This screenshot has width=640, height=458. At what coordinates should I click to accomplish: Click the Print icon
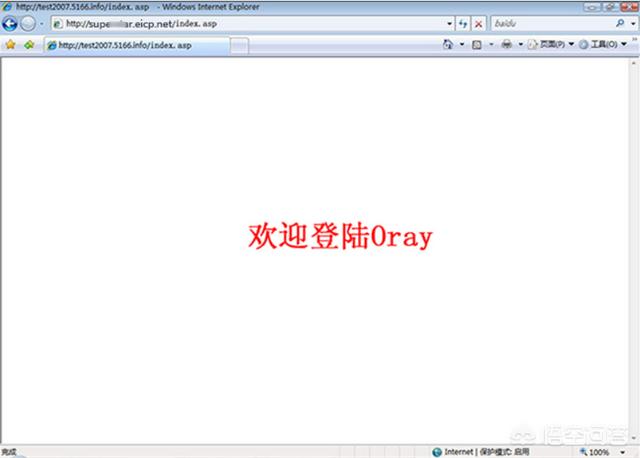point(507,44)
